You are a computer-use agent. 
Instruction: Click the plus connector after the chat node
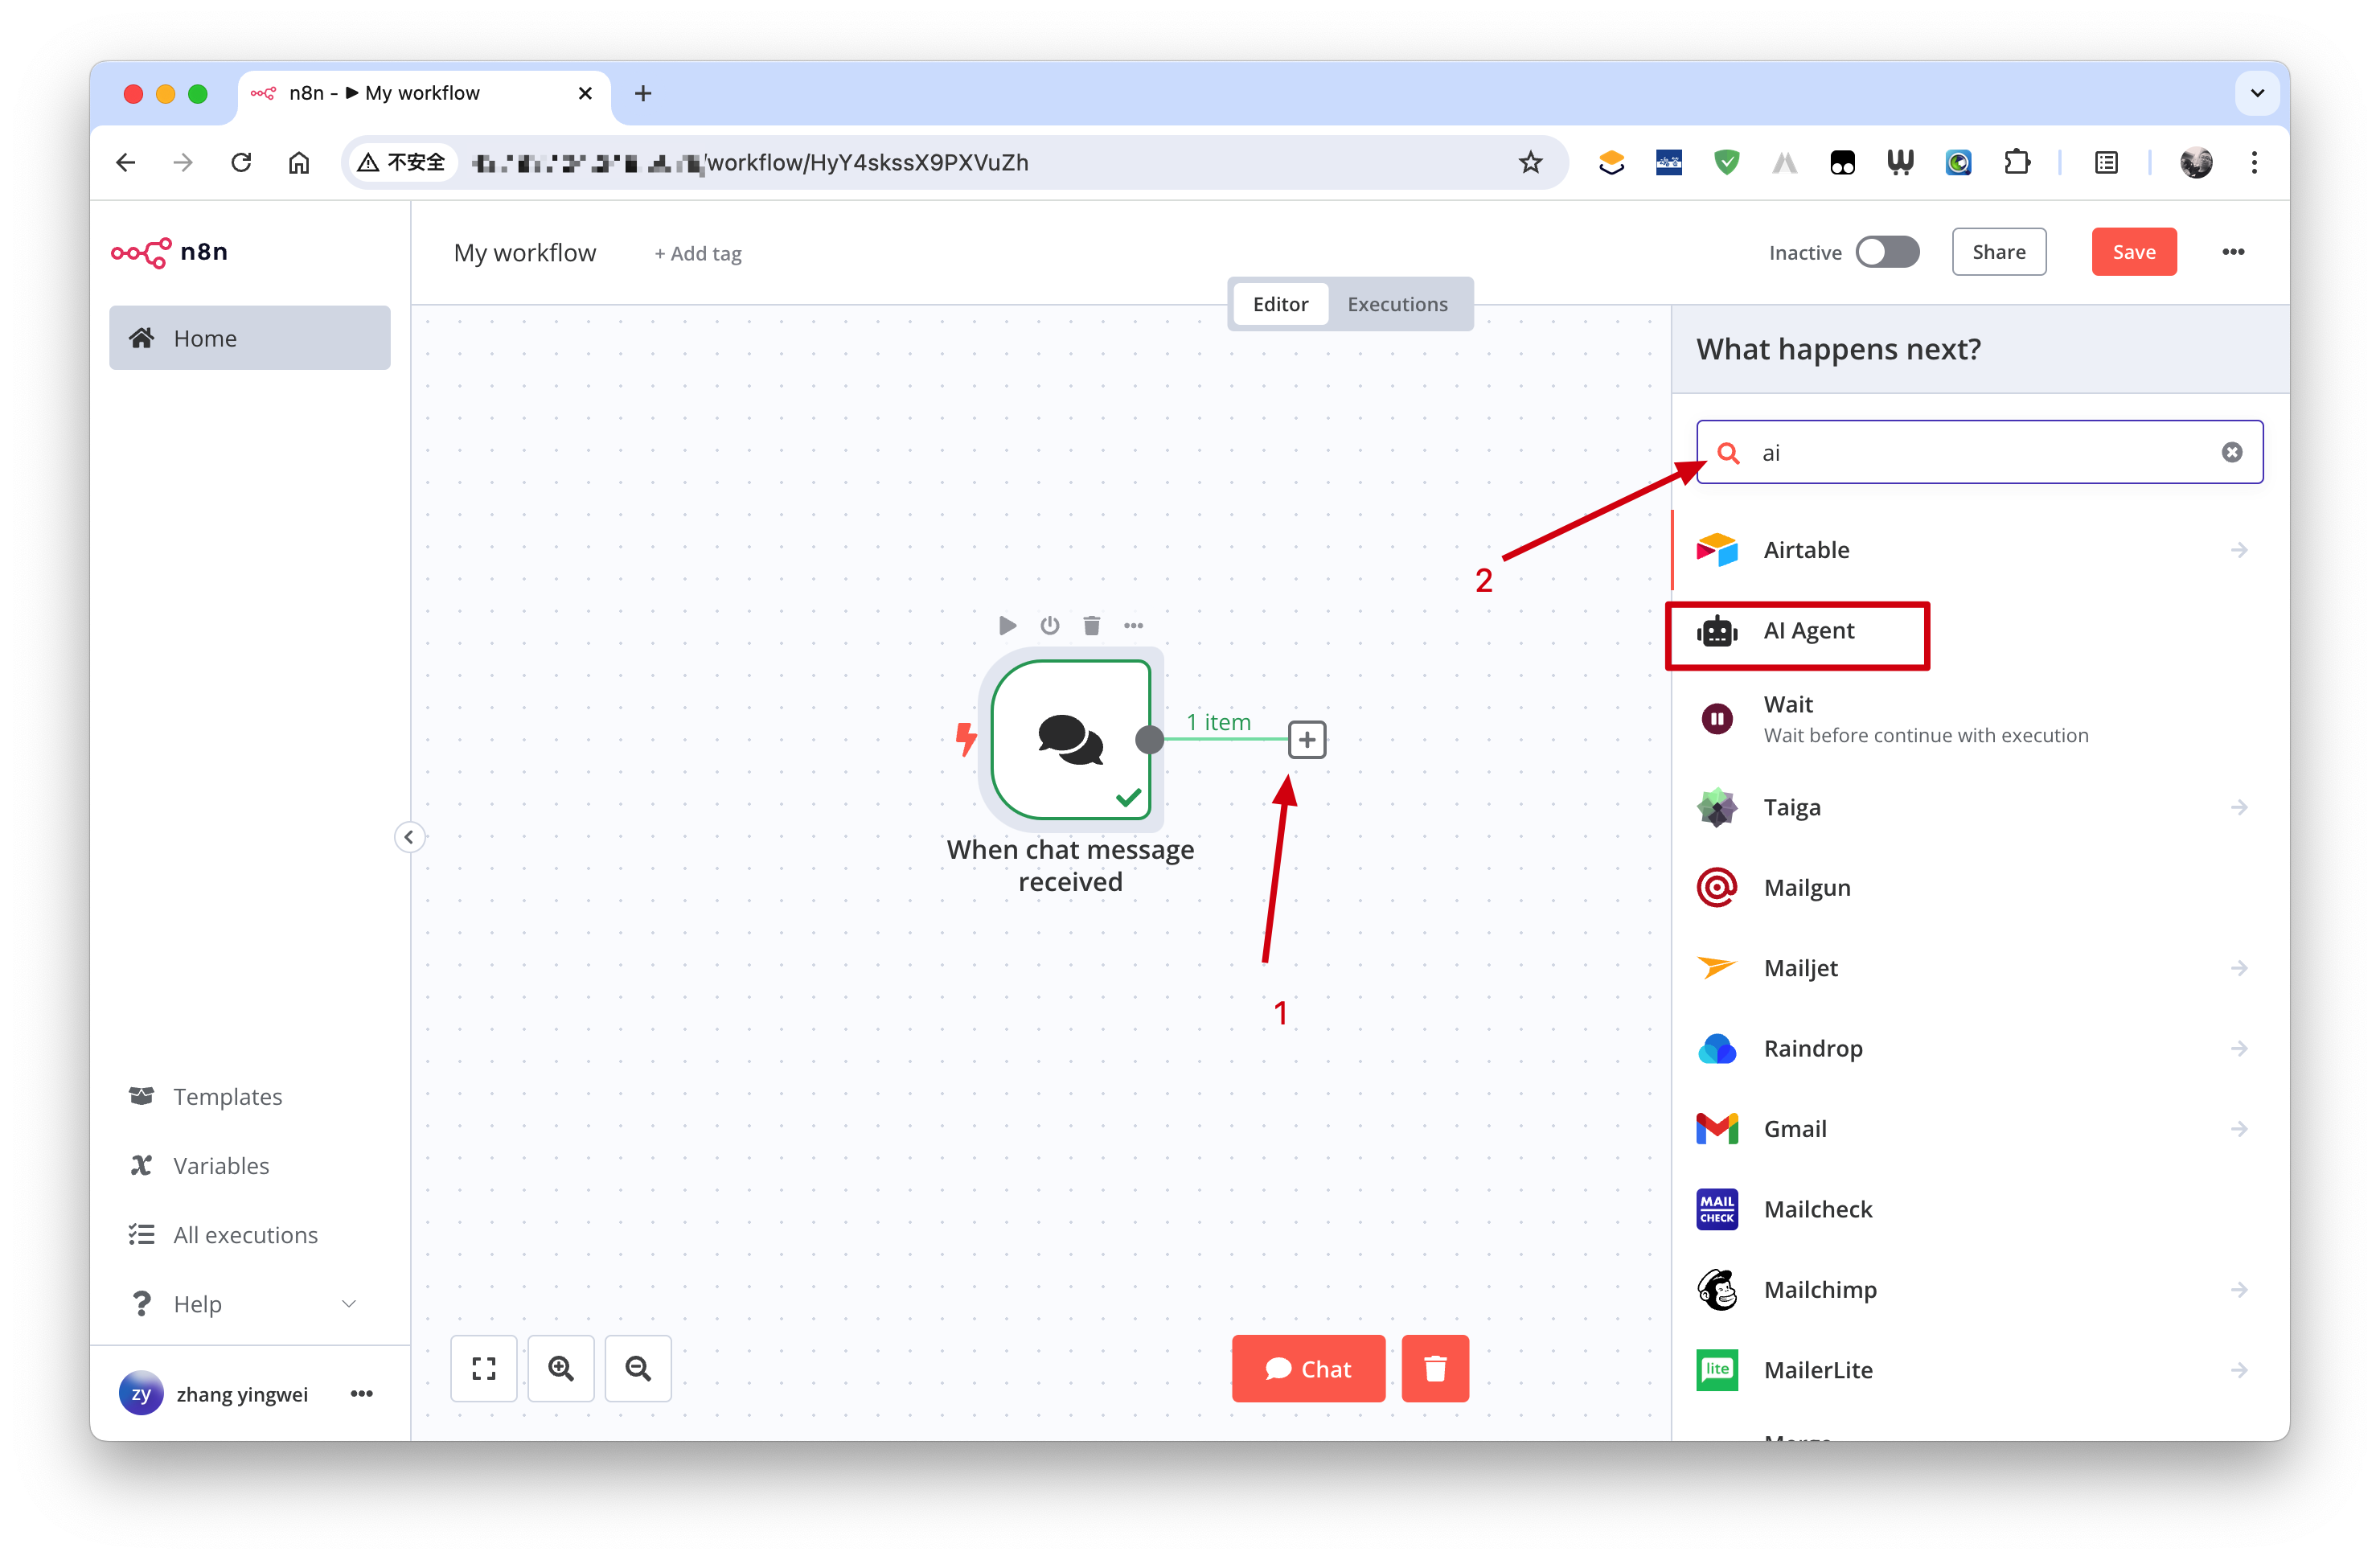click(1306, 740)
